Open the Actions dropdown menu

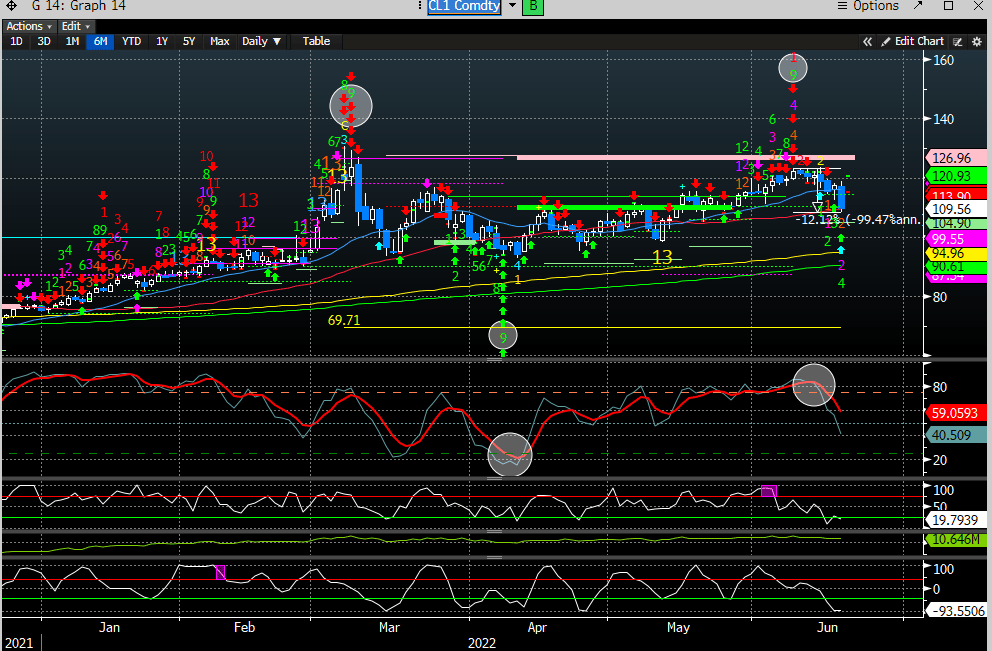click(28, 26)
